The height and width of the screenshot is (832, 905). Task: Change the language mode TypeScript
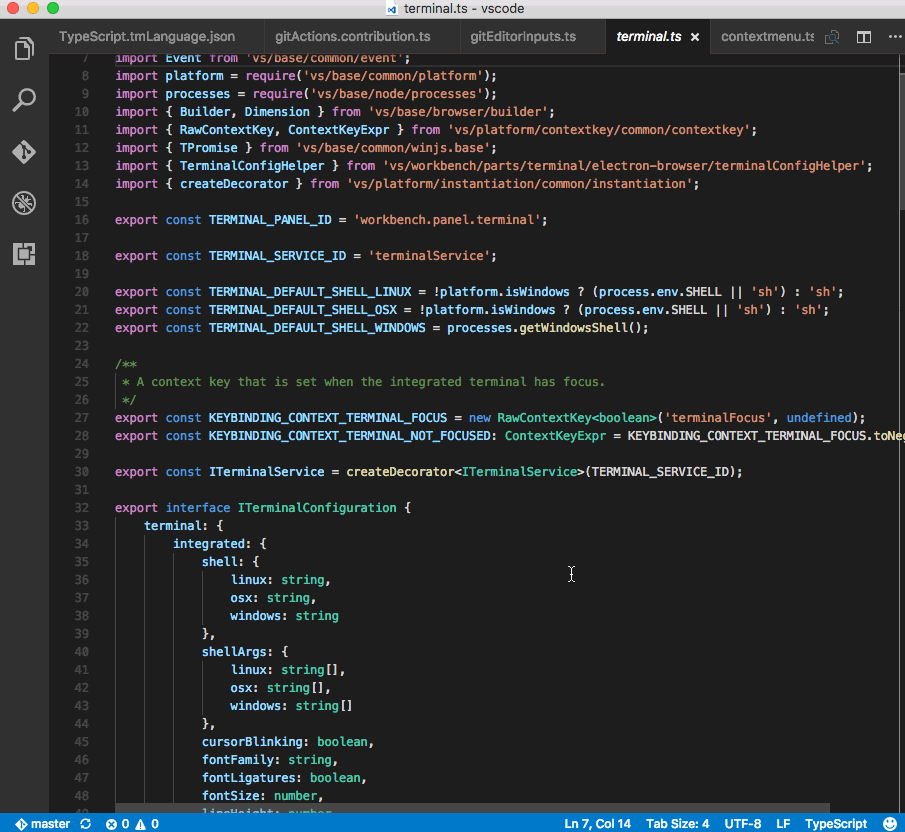click(x=836, y=824)
